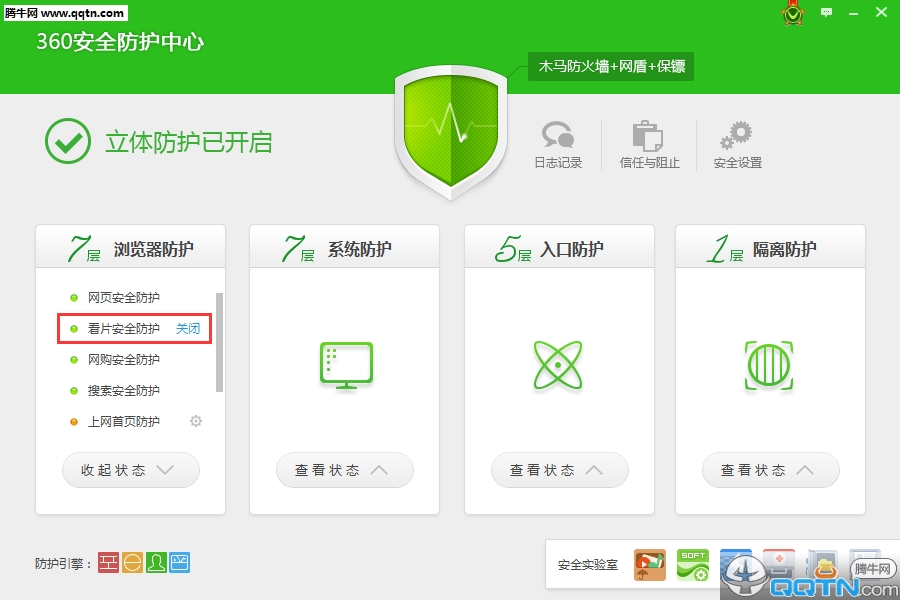The image size is (900, 600).
Task: Select the 看片安全防护 item
Action: (x=123, y=328)
